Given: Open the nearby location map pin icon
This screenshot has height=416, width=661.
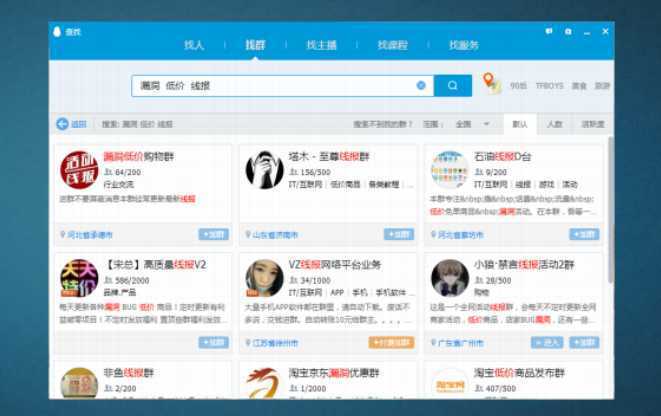Looking at the screenshot, I should pyautogui.click(x=492, y=83).
